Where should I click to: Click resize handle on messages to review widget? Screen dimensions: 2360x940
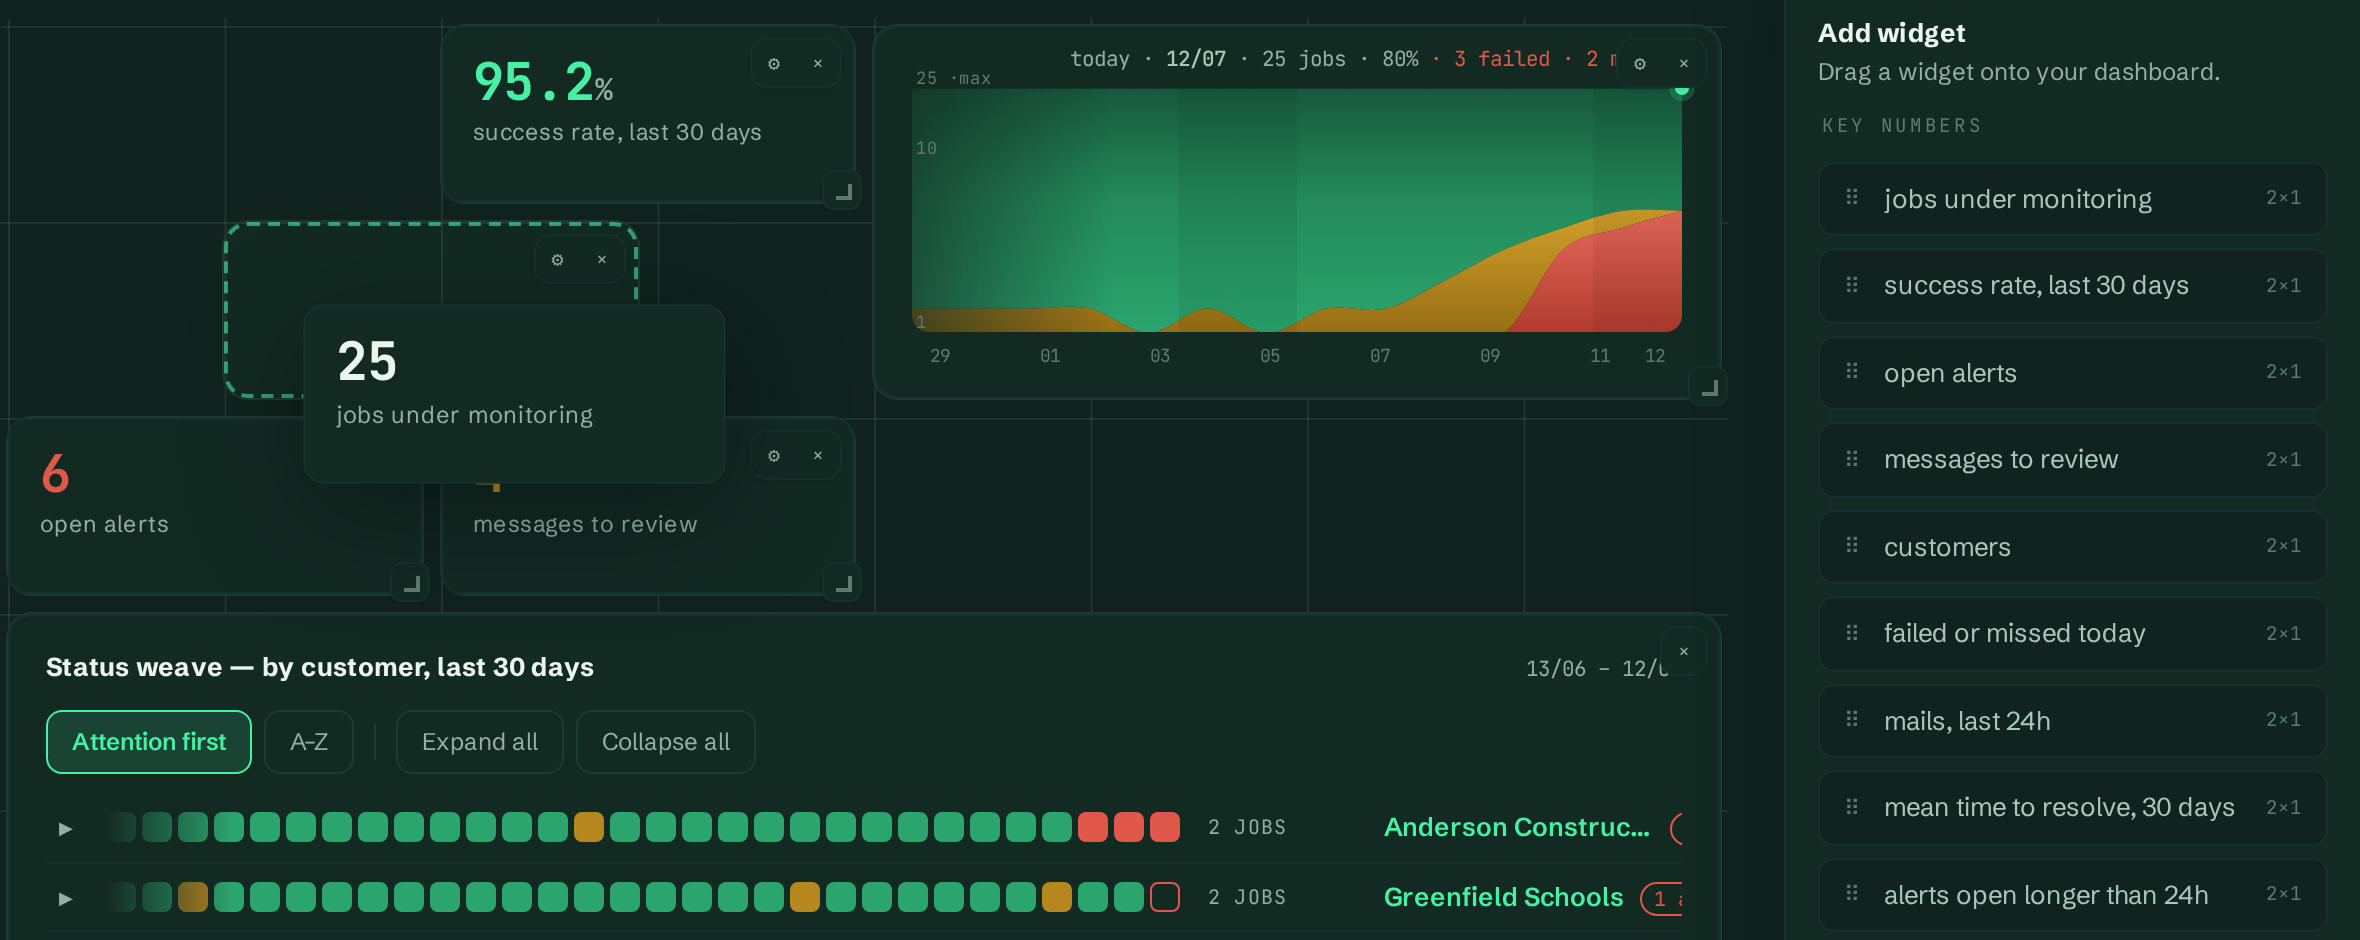coord(843,583)
